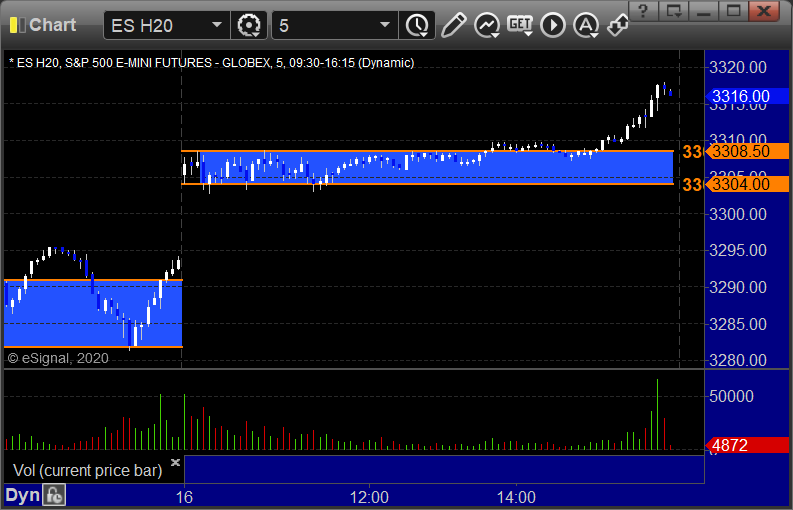This screenshot has height=510, width=793.
Task: Start bar replay with the play icon
Action: [553, 25]
